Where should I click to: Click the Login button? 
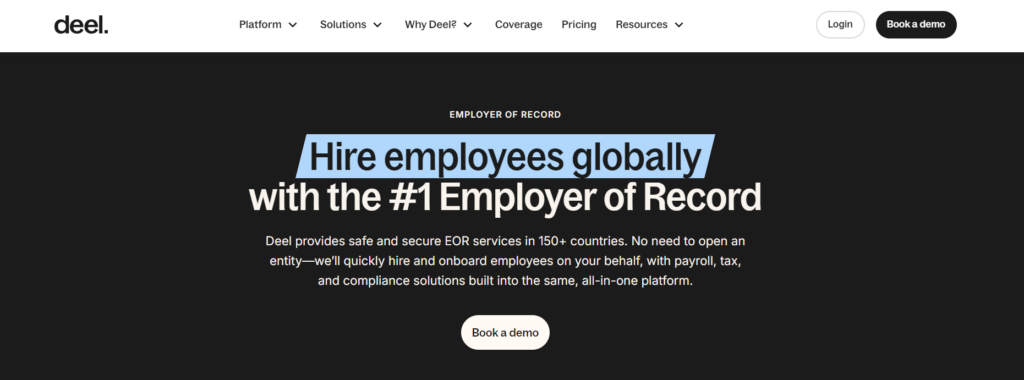pyautogui.click(x=840, y=25)
